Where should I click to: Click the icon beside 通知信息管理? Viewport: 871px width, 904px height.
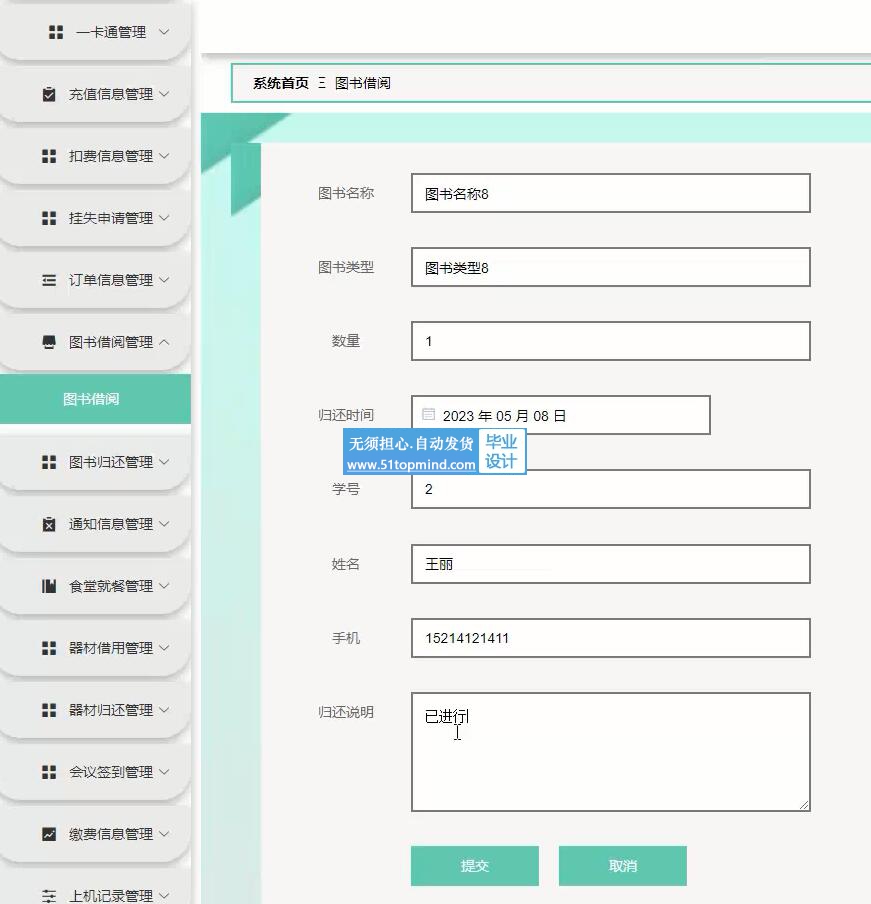pos(49,524)
